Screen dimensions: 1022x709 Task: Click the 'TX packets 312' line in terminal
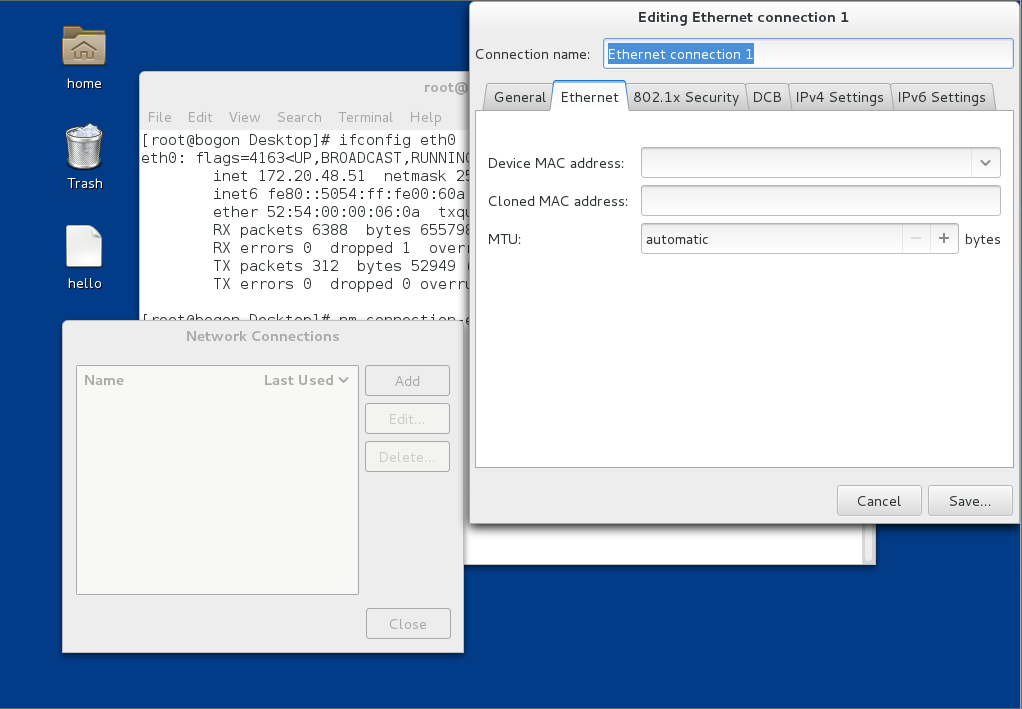point(341,266)
